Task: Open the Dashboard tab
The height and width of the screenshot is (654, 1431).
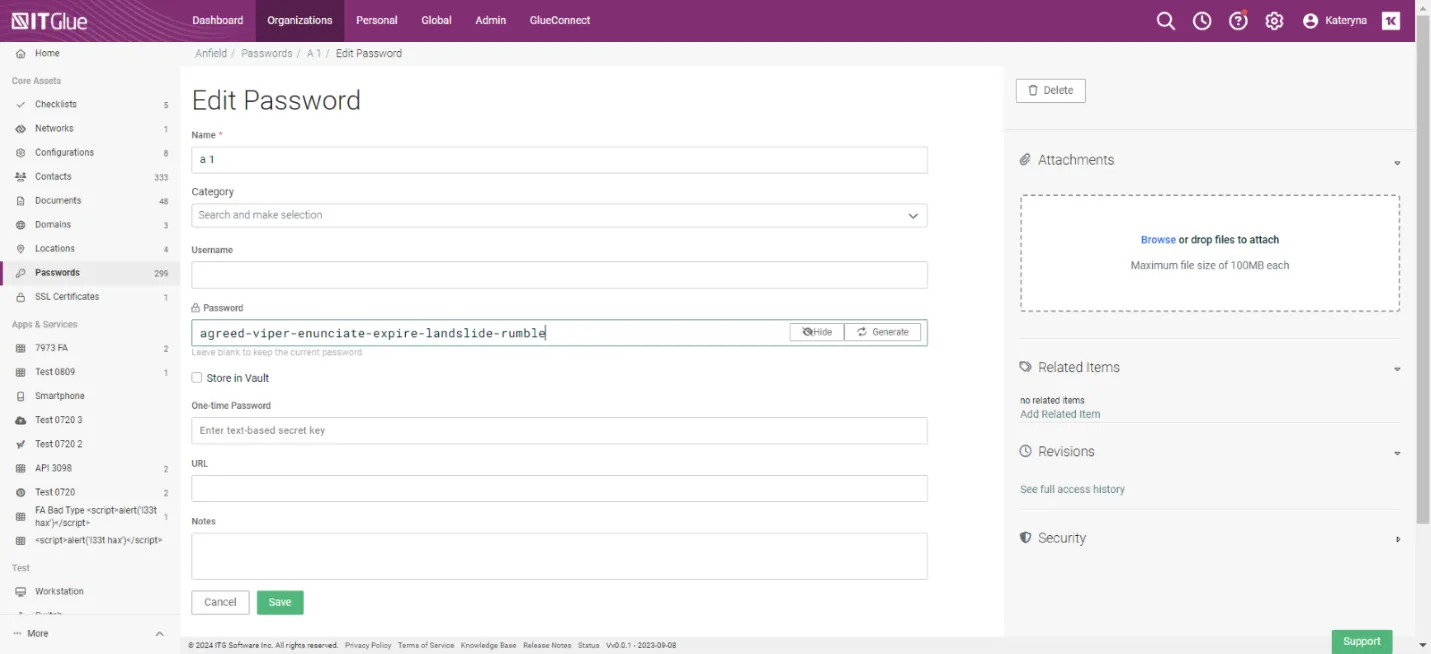Action: [x=217, y=20]
